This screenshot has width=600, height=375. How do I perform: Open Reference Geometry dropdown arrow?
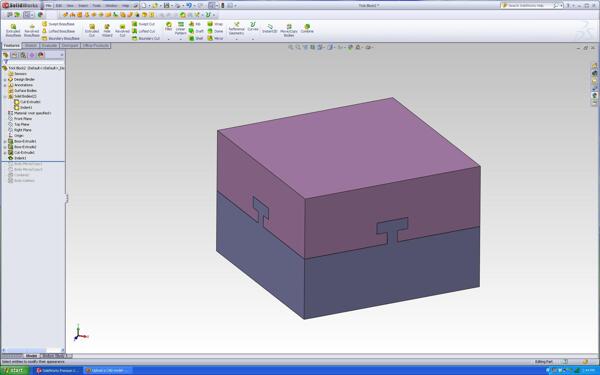[236, 39]
